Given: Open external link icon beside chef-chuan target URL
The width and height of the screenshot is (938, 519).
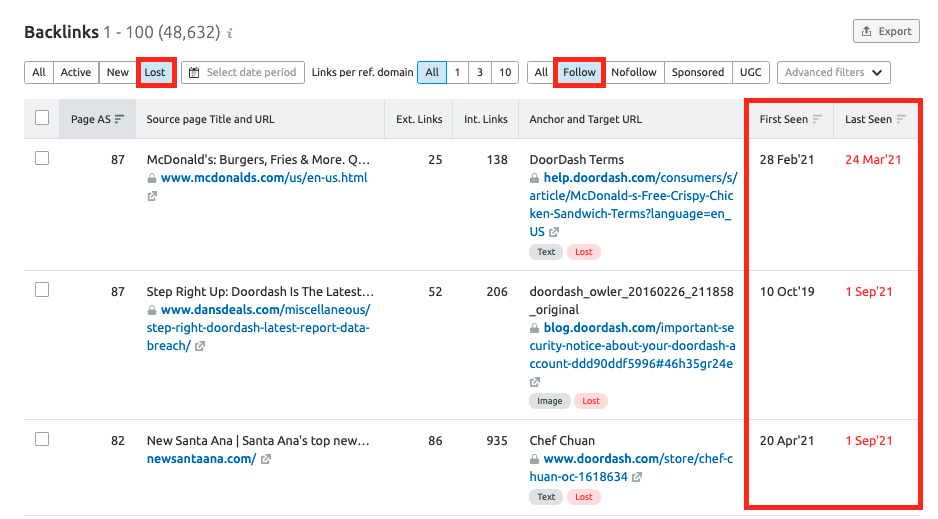Looking at the screenshot, I should click(x=638, y=477).
